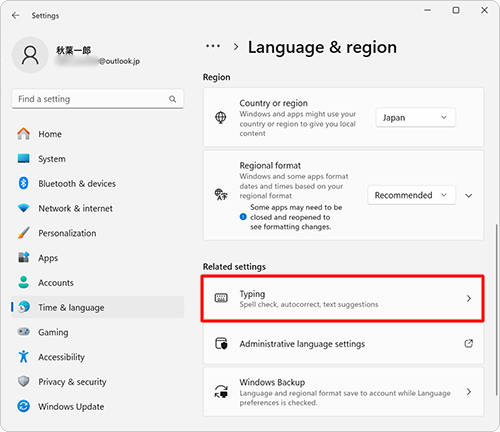Select System in the sidebar
Image resolution: width=500 pixels, height=432 pixels.
click(x=97, y=158)
